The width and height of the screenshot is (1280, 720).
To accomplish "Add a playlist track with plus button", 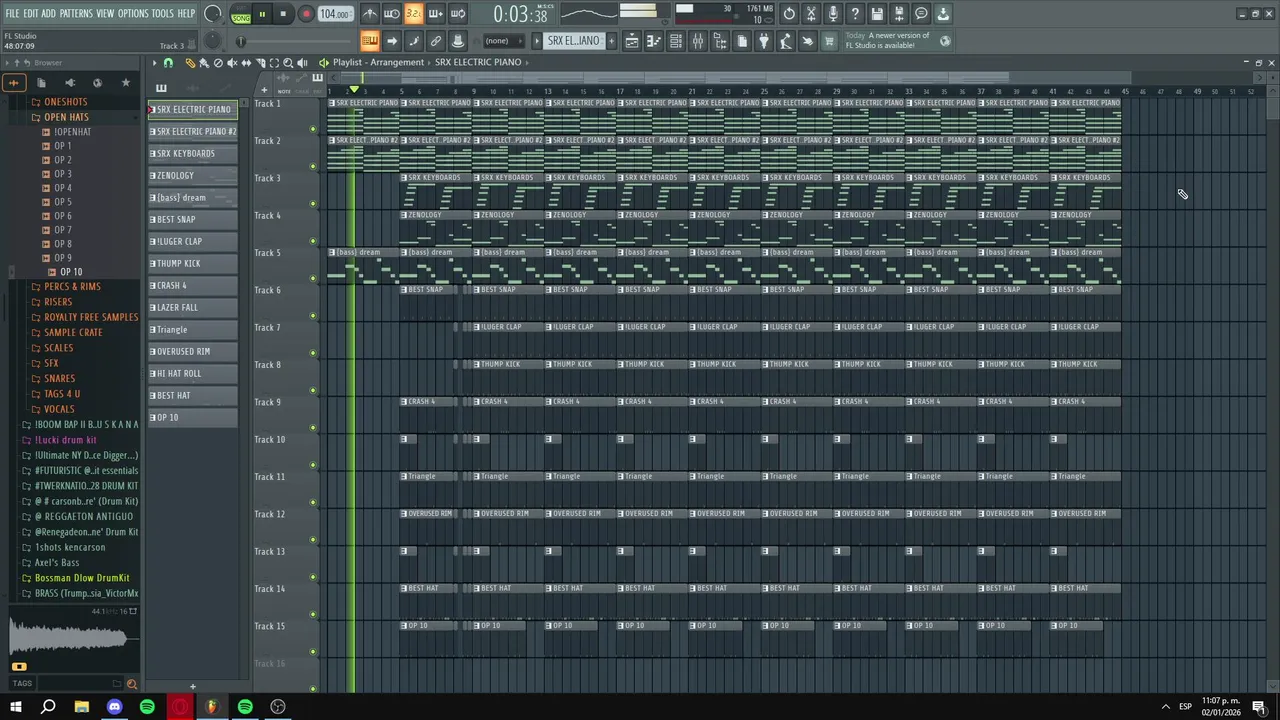I will pos(264,90).
